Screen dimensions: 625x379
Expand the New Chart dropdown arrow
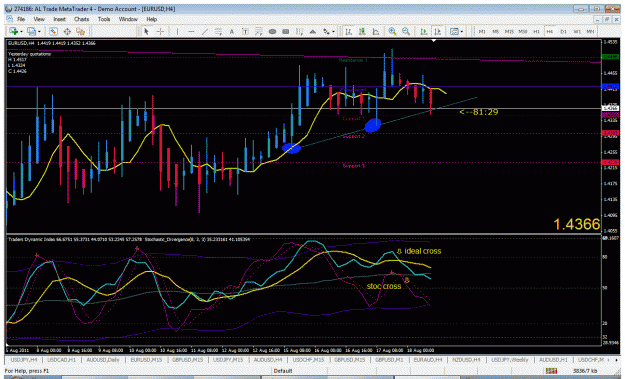pyautogui.click(x=21, y=31)
